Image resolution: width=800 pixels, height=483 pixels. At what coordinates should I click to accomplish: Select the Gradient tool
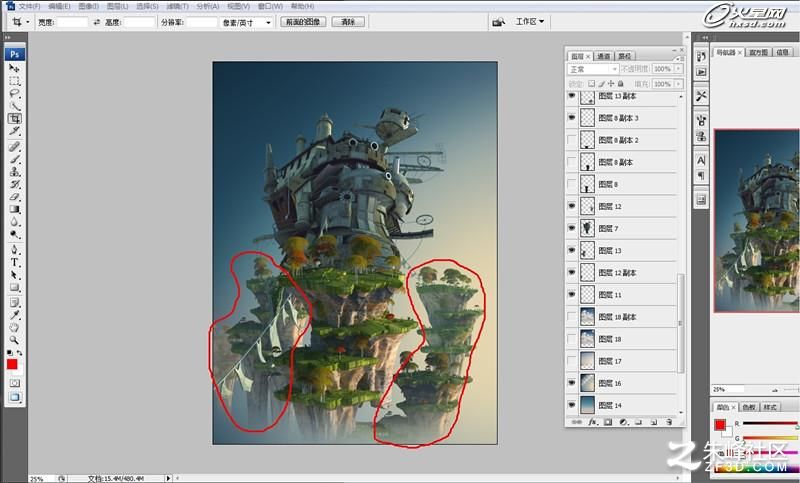[14, 209]
